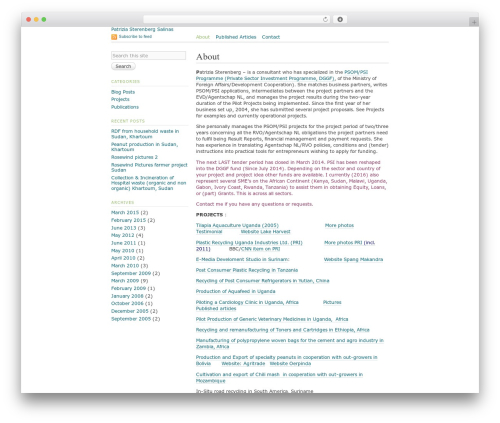Open September 2005 archive
The width and height of the screenshot is (500, 423).
click(x=131, y=319)
